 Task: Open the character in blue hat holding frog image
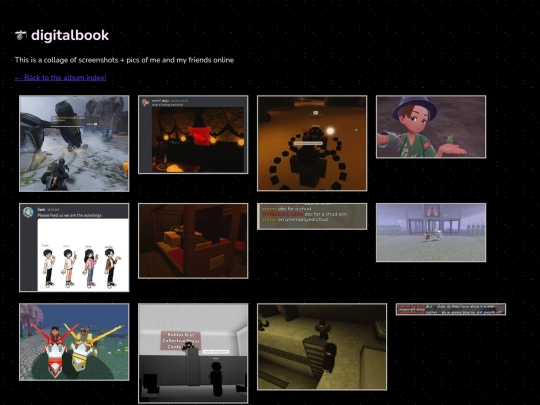(x=431, y=127)
